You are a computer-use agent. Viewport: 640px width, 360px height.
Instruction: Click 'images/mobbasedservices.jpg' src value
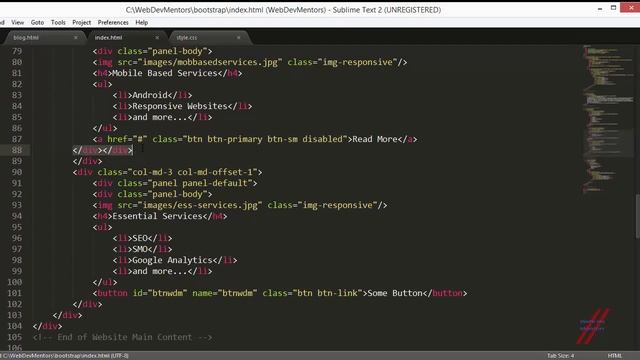click(210, 62)
